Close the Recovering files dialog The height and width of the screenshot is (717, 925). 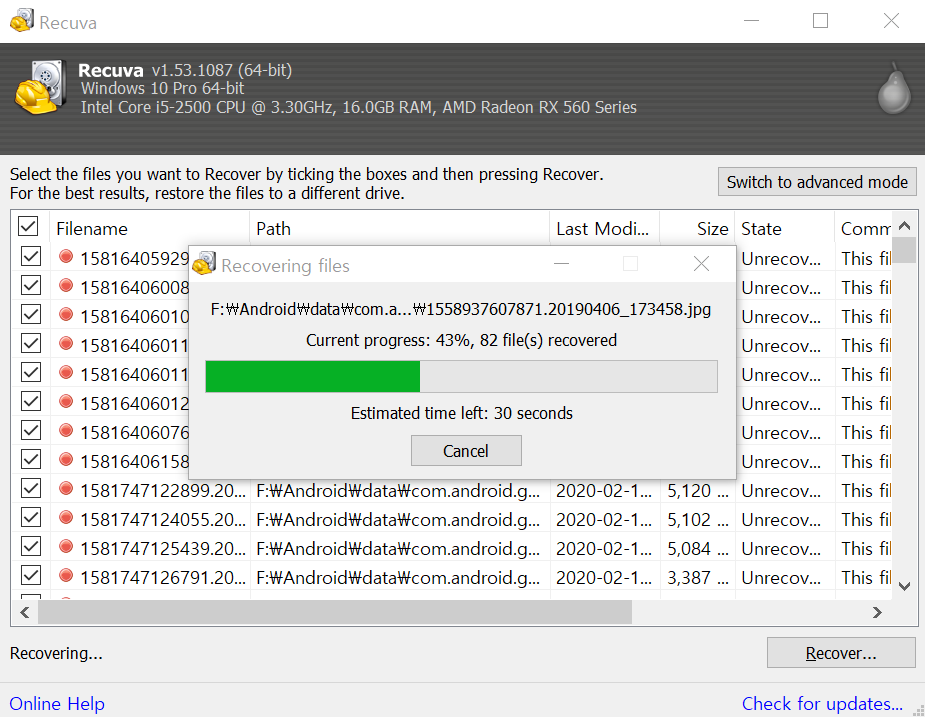[701, 264]
